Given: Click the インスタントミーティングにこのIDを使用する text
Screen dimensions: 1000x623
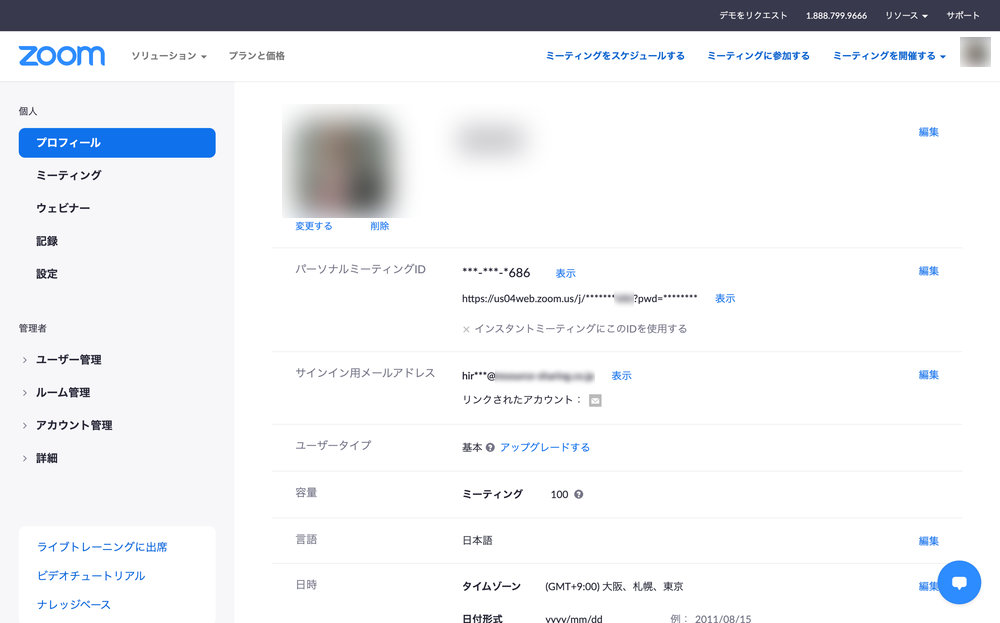Looking at the screenshot, I should coord(580,329).
